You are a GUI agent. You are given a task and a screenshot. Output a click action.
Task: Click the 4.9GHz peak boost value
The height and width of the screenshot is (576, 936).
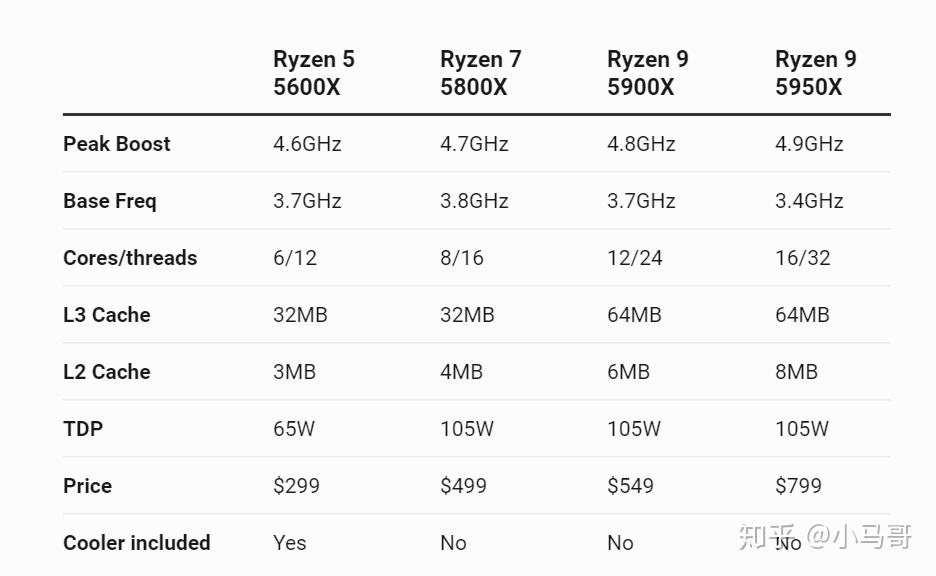tap(809, 144)
